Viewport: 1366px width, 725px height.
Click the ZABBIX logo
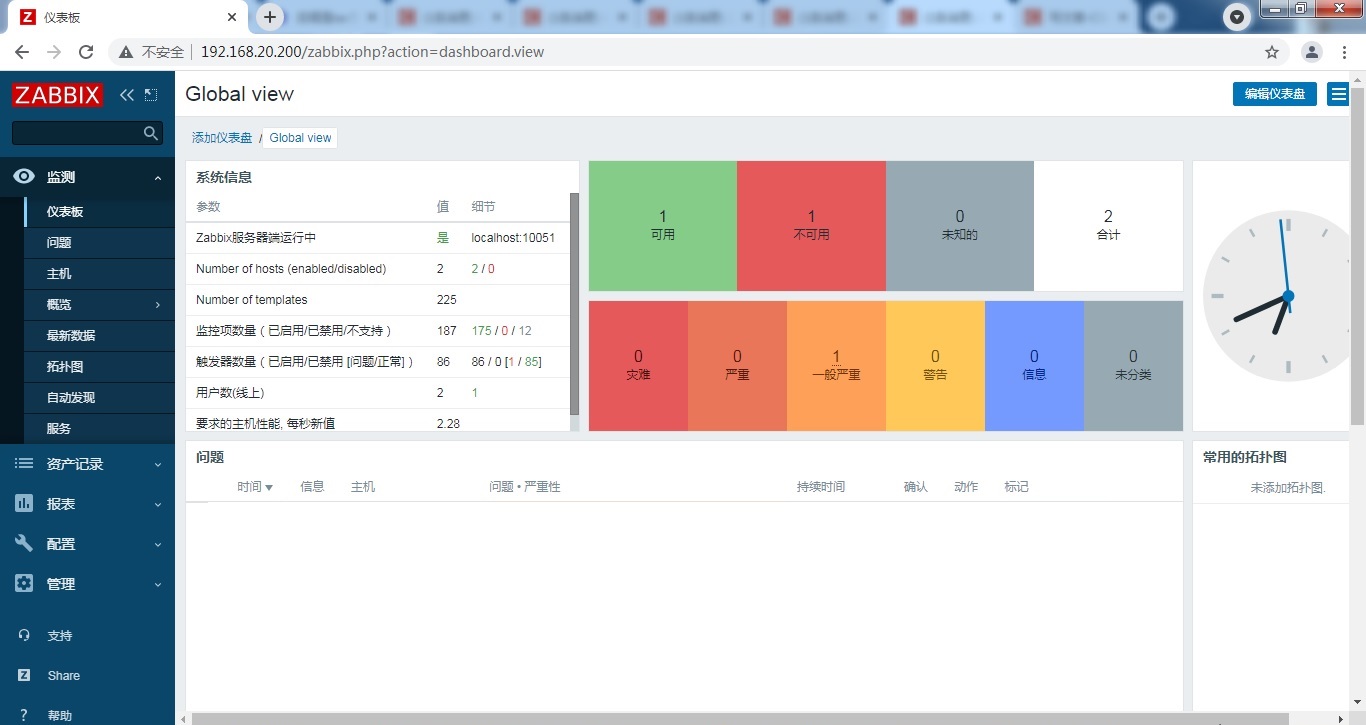coord(58,95)
